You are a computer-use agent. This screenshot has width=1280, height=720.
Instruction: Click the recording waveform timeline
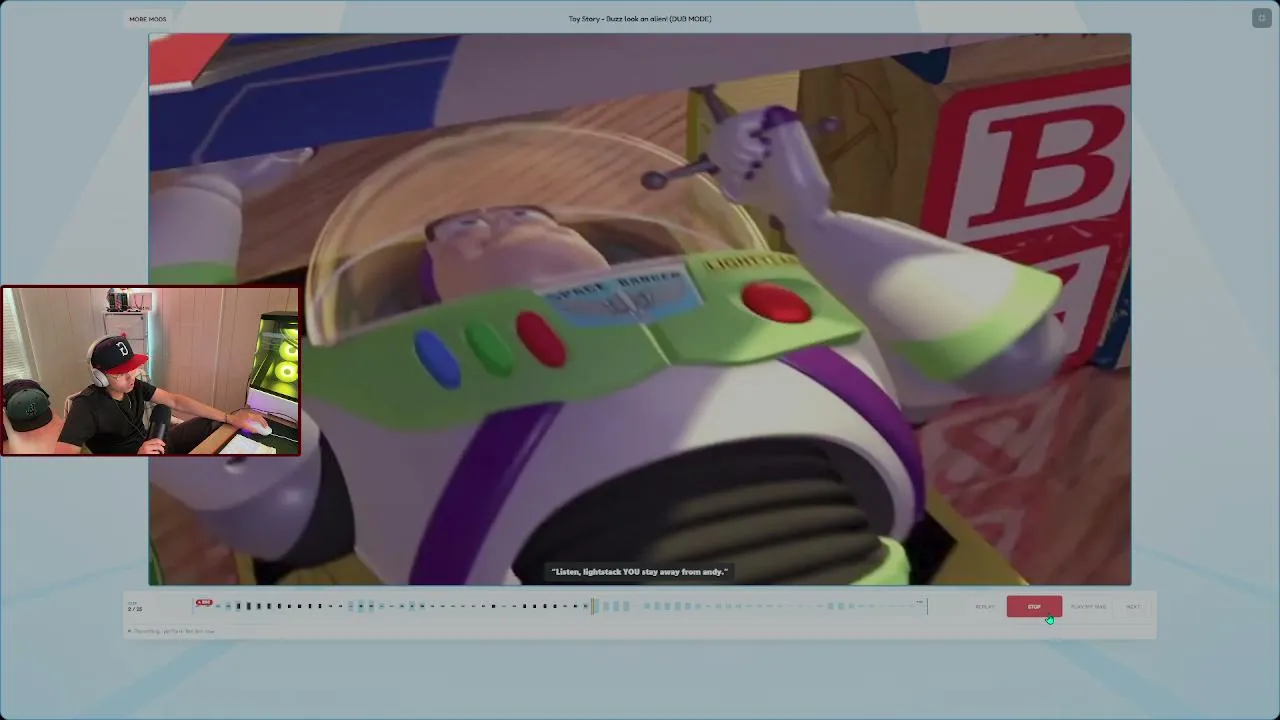(560, 606)
